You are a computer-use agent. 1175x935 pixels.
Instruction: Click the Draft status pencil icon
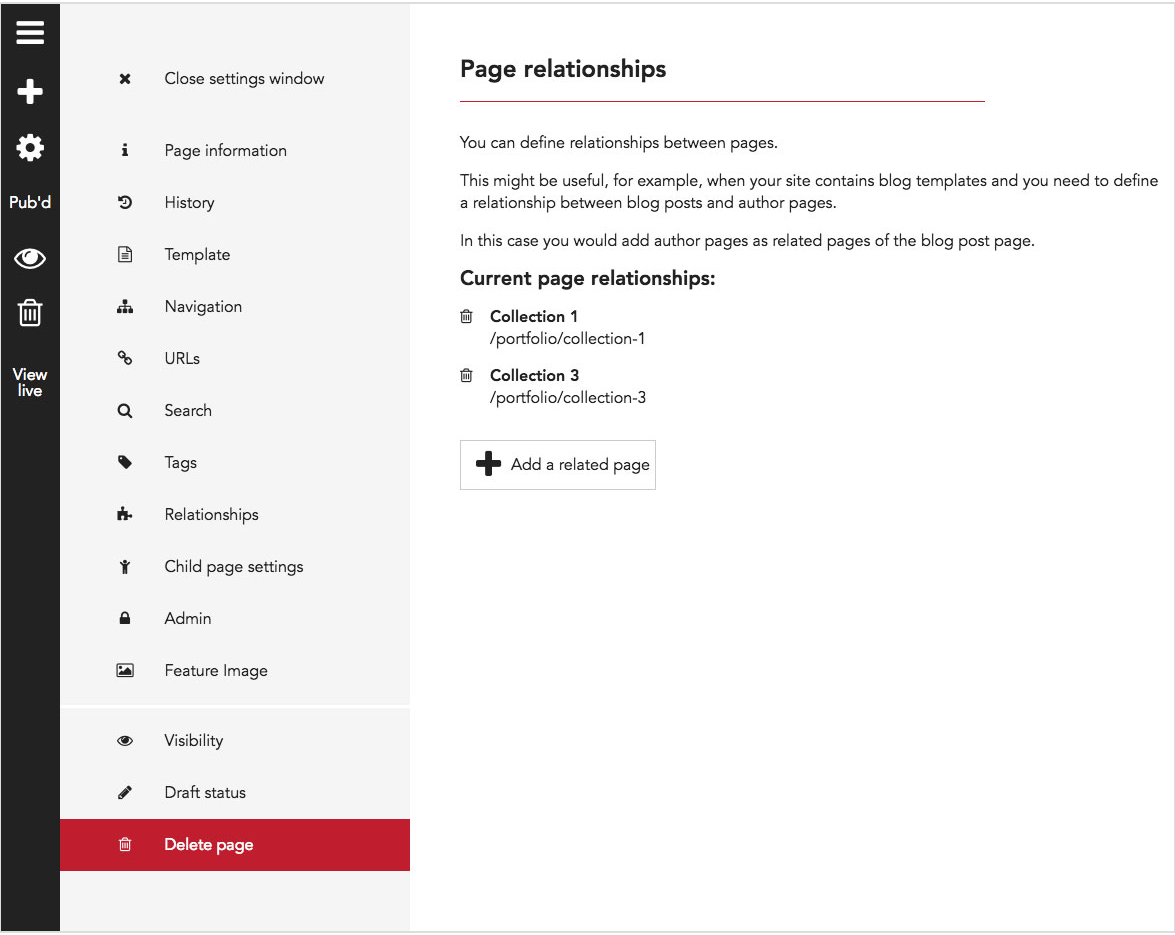tap(125, 793)
